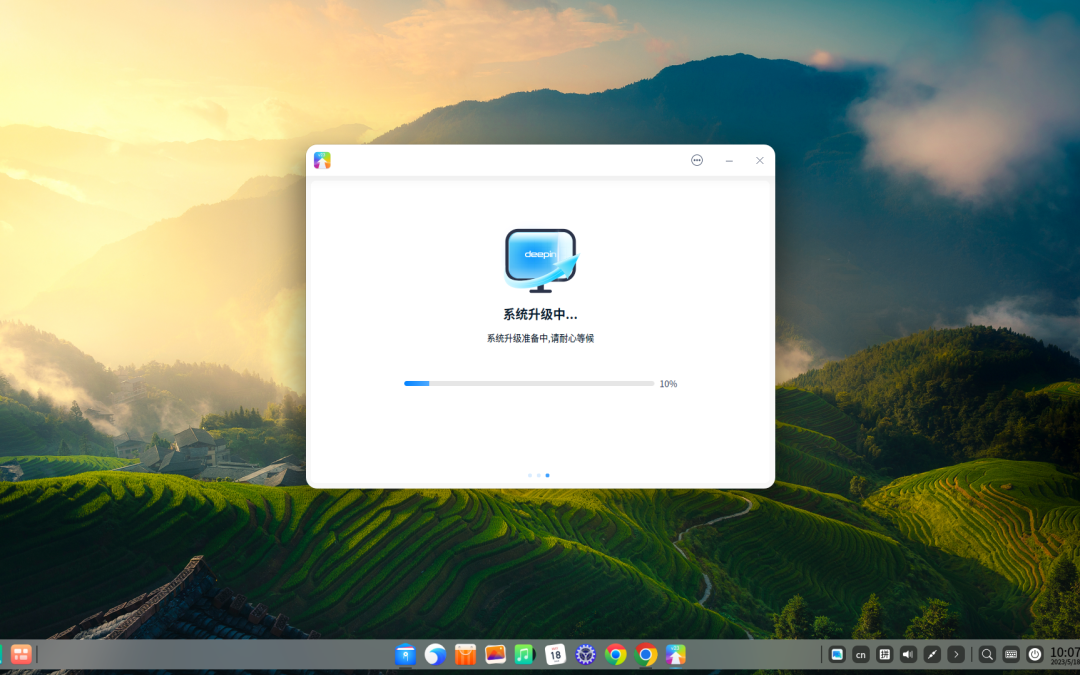Open the orange App Store in dock
The height and width of the screenshot is (675, 1080).
click(466, 654)
